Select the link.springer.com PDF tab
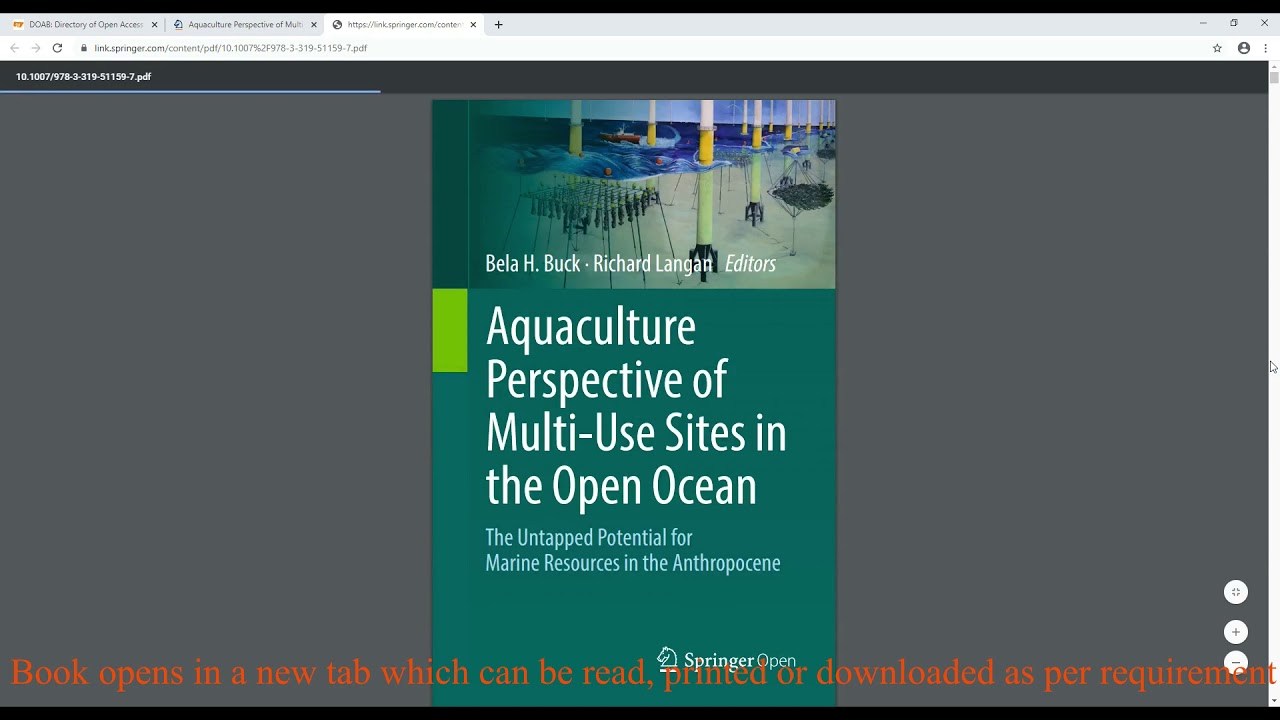Image resolution: width=1280 pixels, height=720 pixels. pyautogui.click(x=404, y=24)
